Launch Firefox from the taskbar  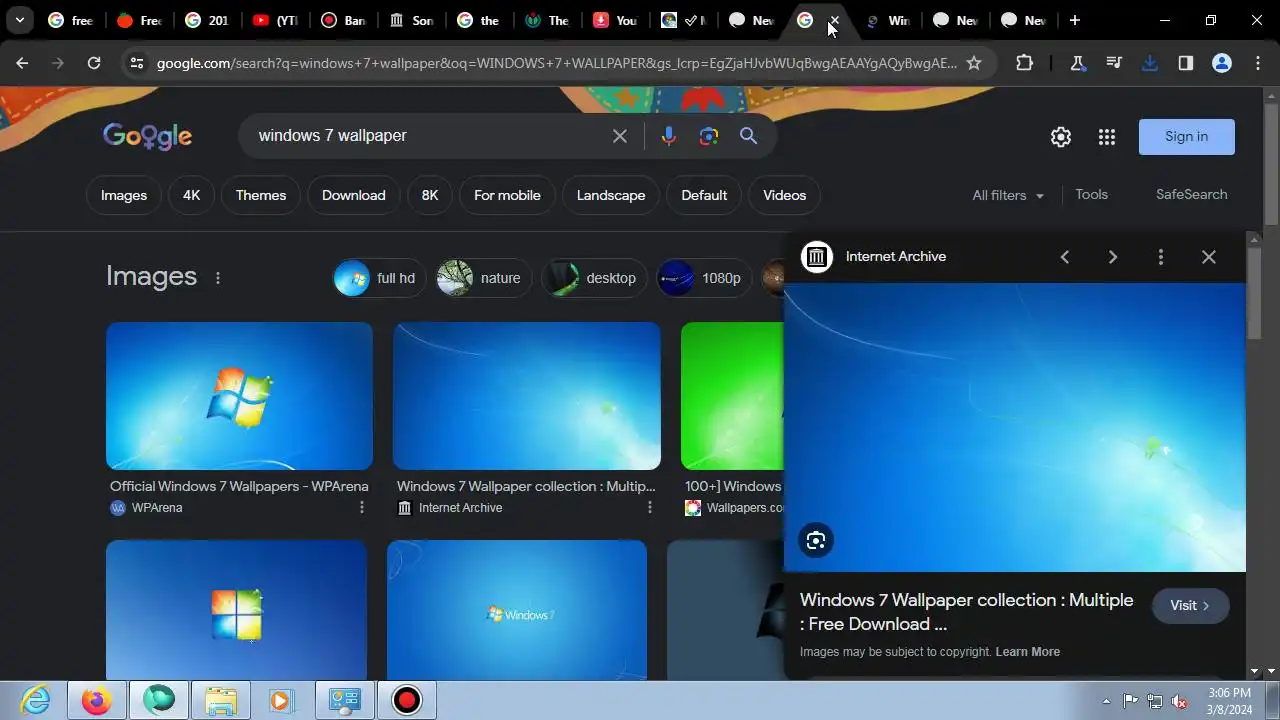(x=97, y=700)
